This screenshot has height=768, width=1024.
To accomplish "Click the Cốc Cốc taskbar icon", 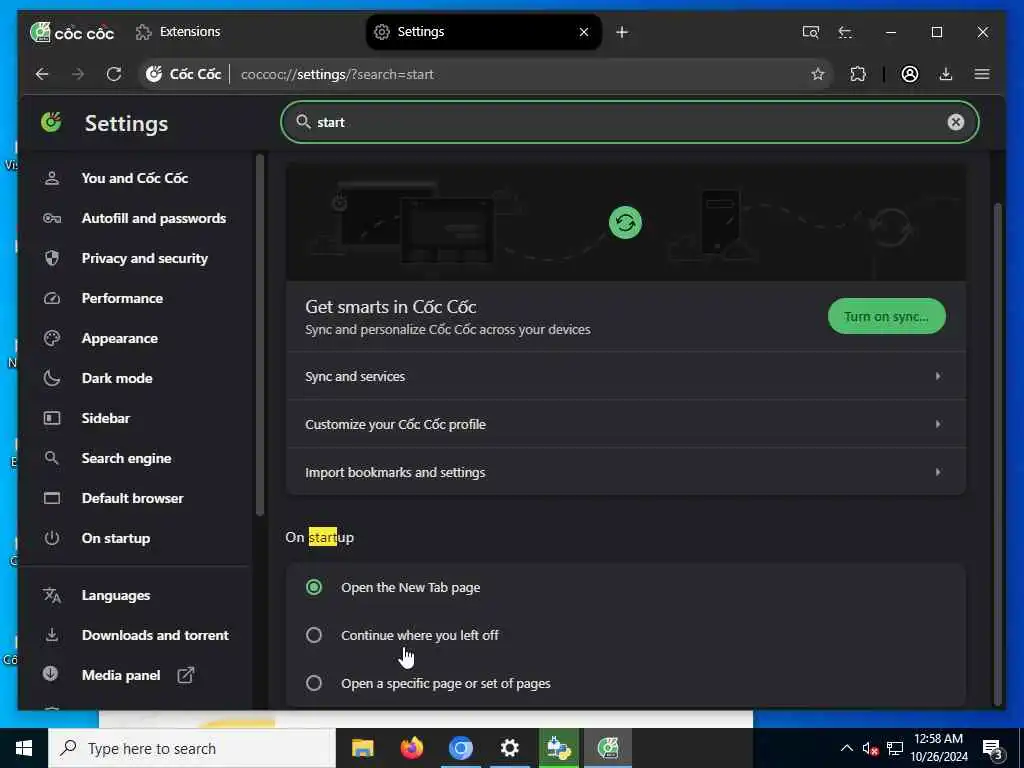I will click(x=608, y=748).
